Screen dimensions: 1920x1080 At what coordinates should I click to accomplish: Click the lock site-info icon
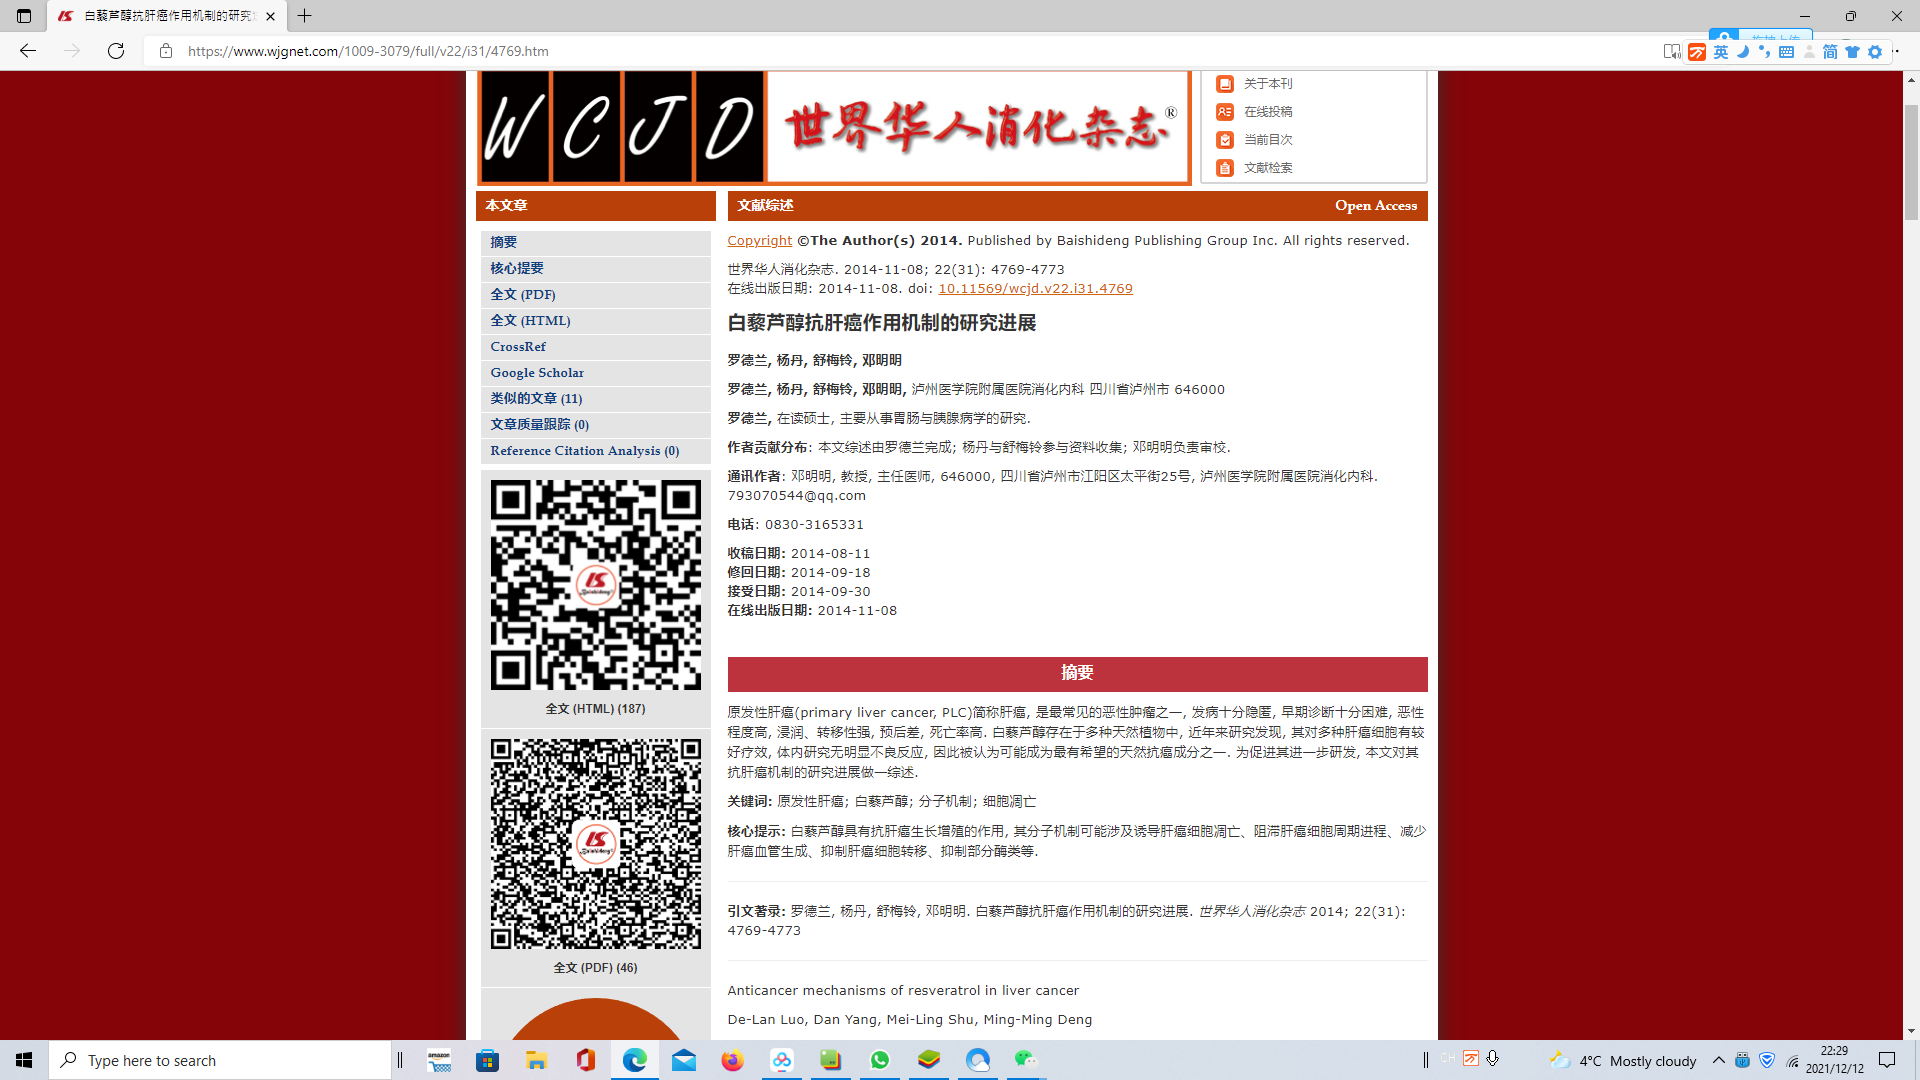pyautogui.click(x=166, y=51)
